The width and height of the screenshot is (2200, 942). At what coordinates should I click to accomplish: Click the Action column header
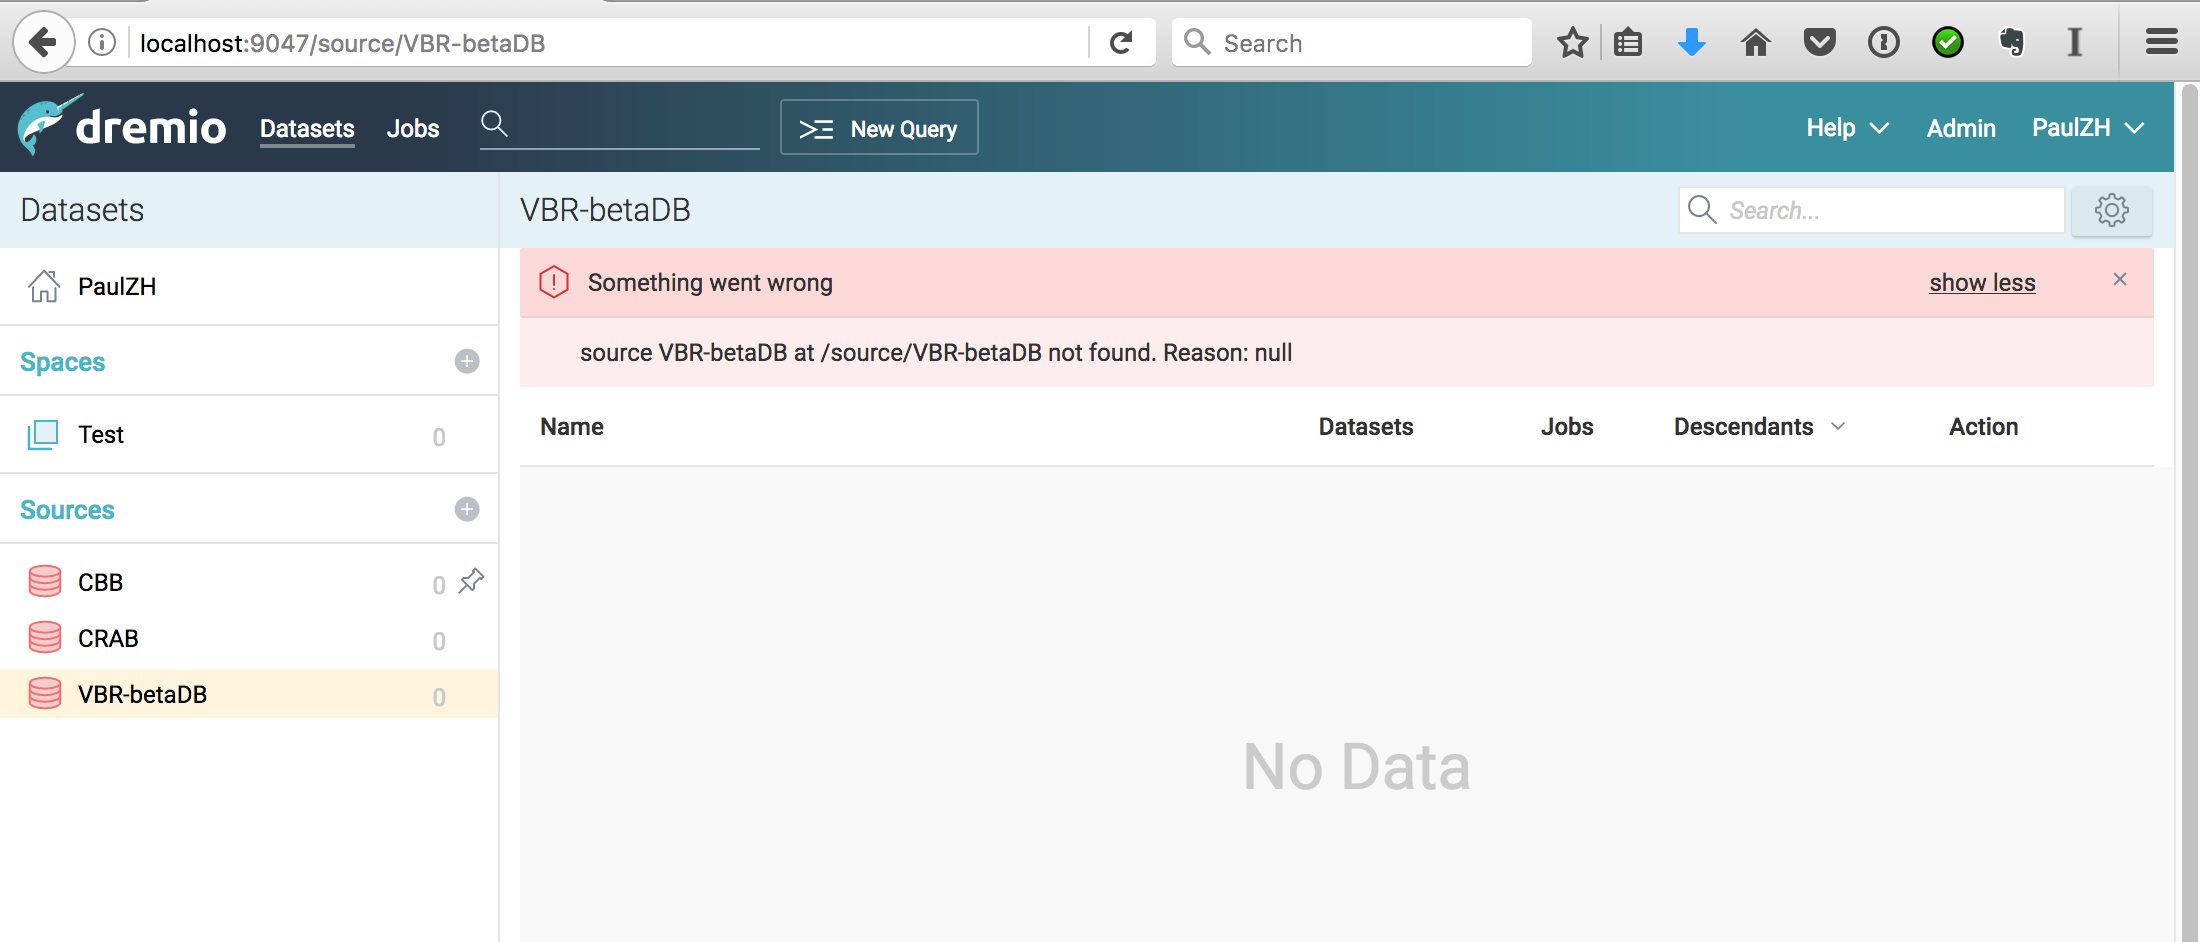tap(1984, 427)
